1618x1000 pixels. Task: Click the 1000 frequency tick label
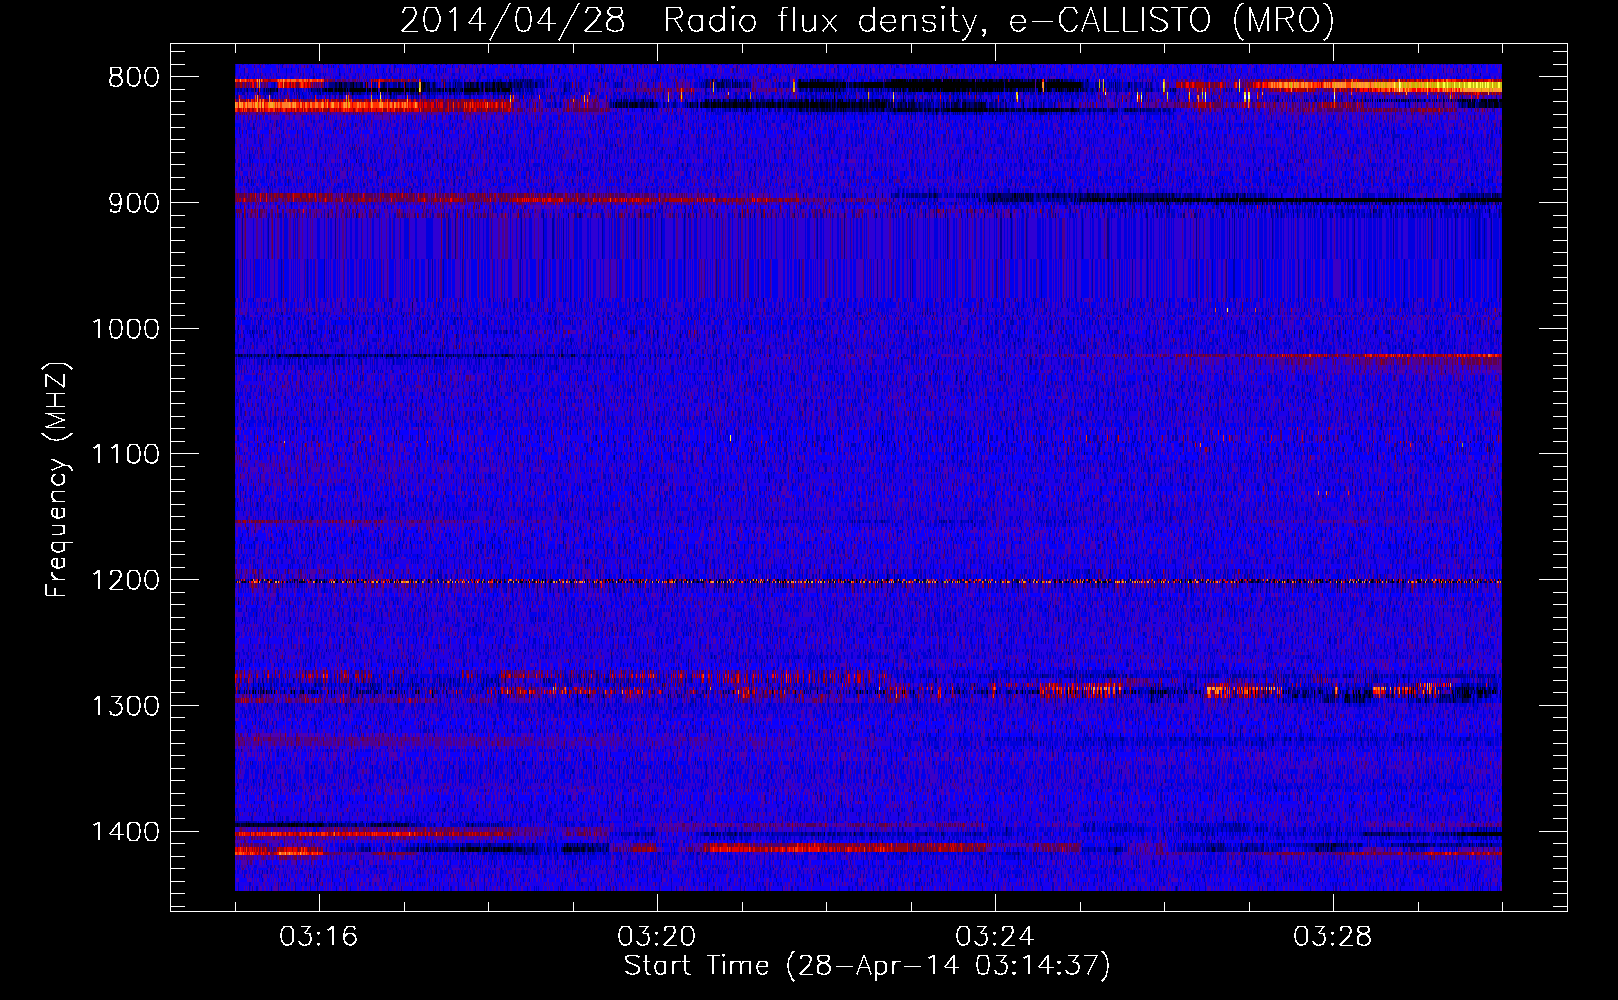click(x=125, y=329)
